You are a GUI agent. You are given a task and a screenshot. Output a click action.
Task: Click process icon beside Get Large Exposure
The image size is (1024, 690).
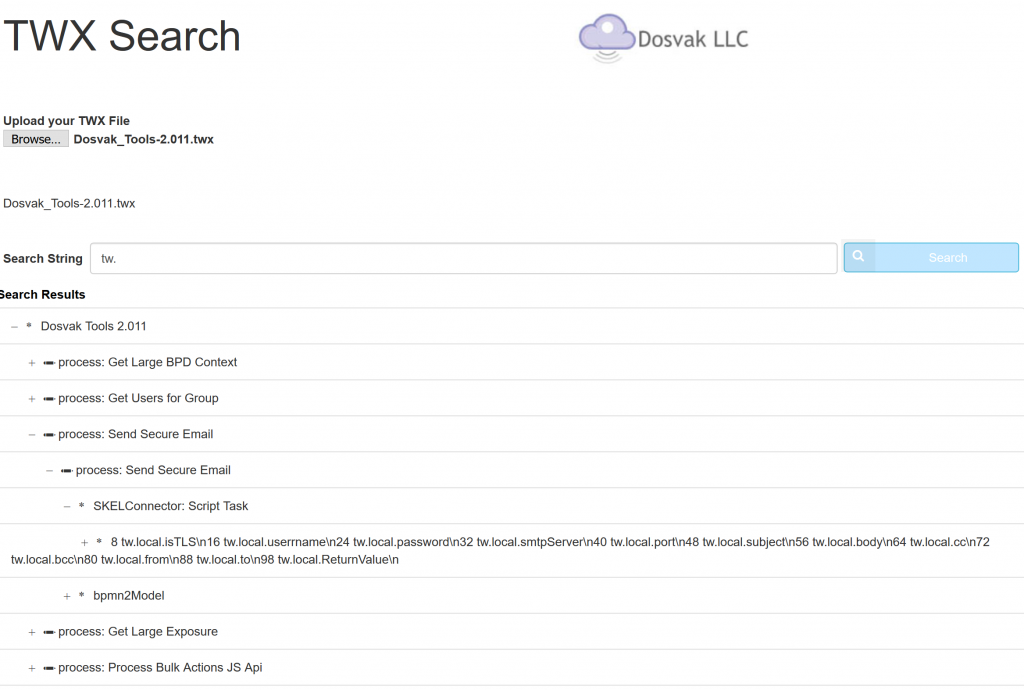[49, 632]
